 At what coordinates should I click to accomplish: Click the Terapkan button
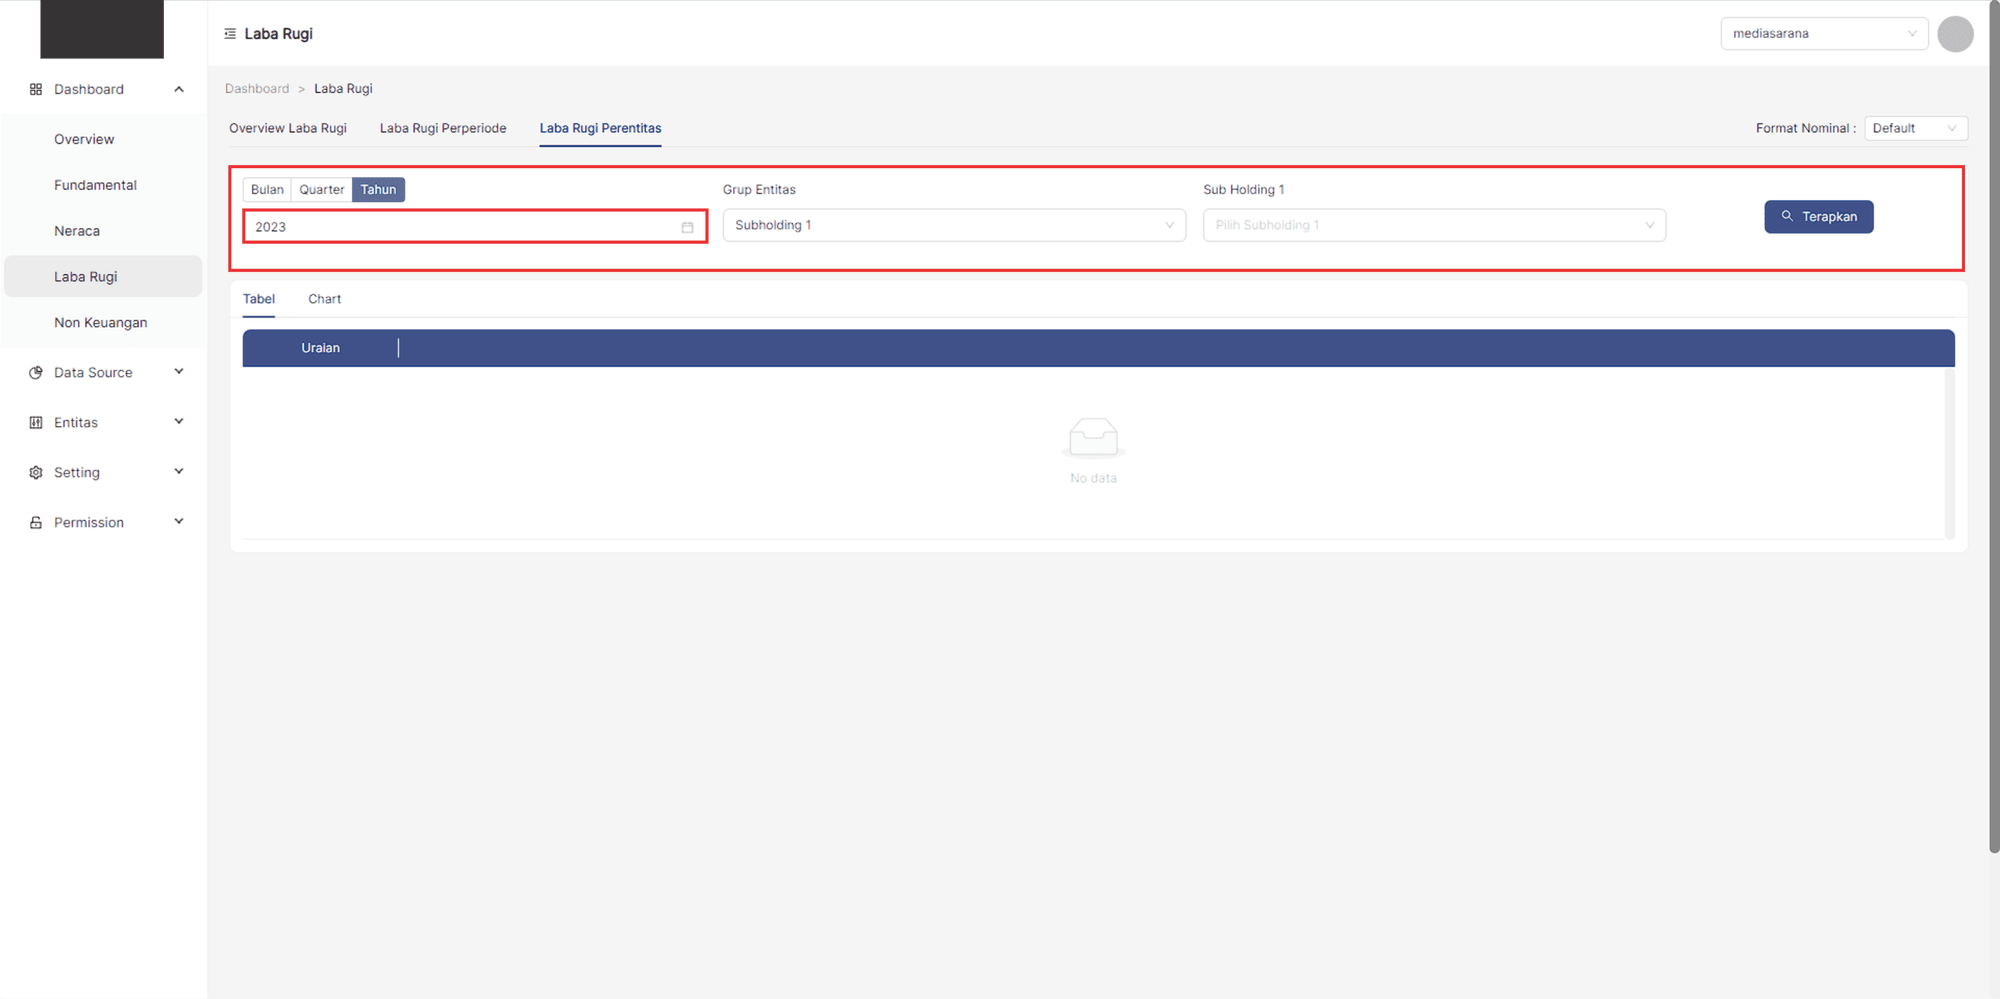1818,217
